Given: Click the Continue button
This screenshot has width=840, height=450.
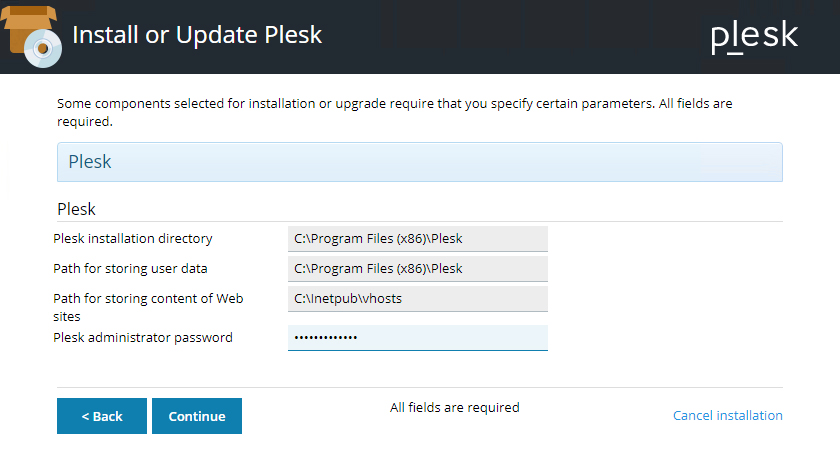Looking at the screenshot, I should pos(197,416).
